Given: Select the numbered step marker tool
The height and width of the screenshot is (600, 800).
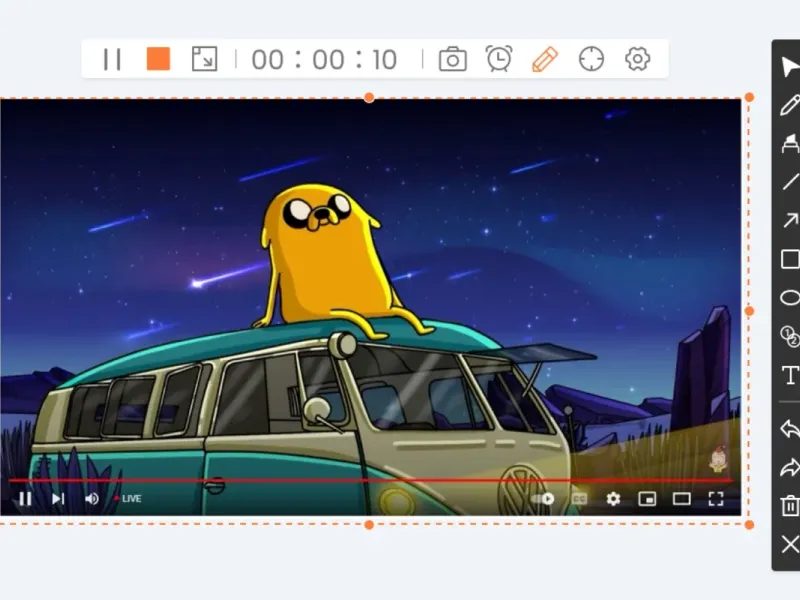Looking at the screenshot, I should click(x=790, y=336).
